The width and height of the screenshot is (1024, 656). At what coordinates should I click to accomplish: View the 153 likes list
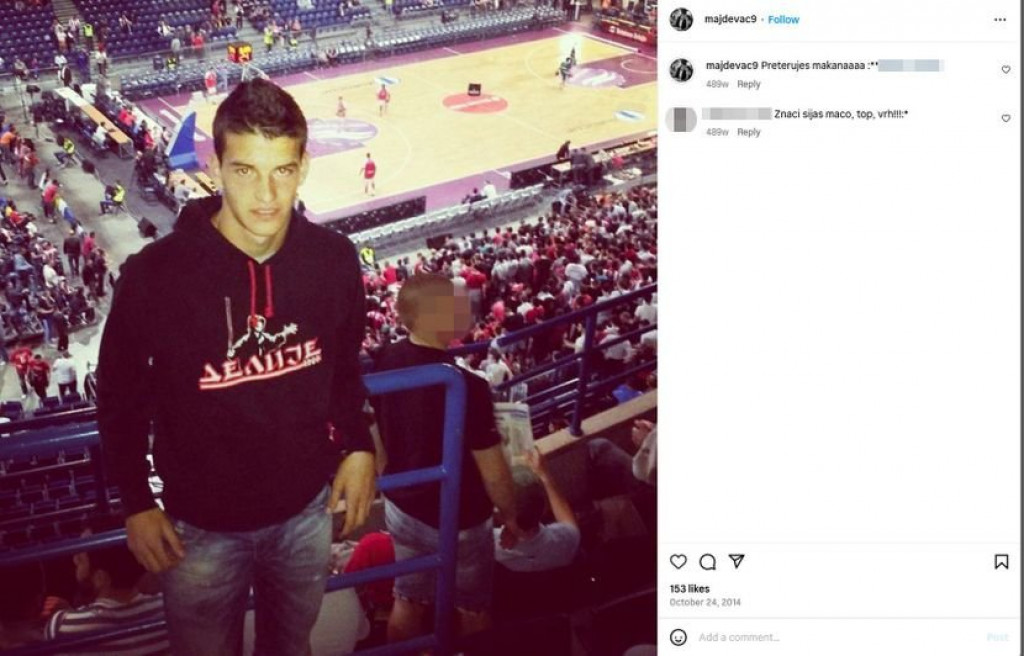tap(689, 589)
